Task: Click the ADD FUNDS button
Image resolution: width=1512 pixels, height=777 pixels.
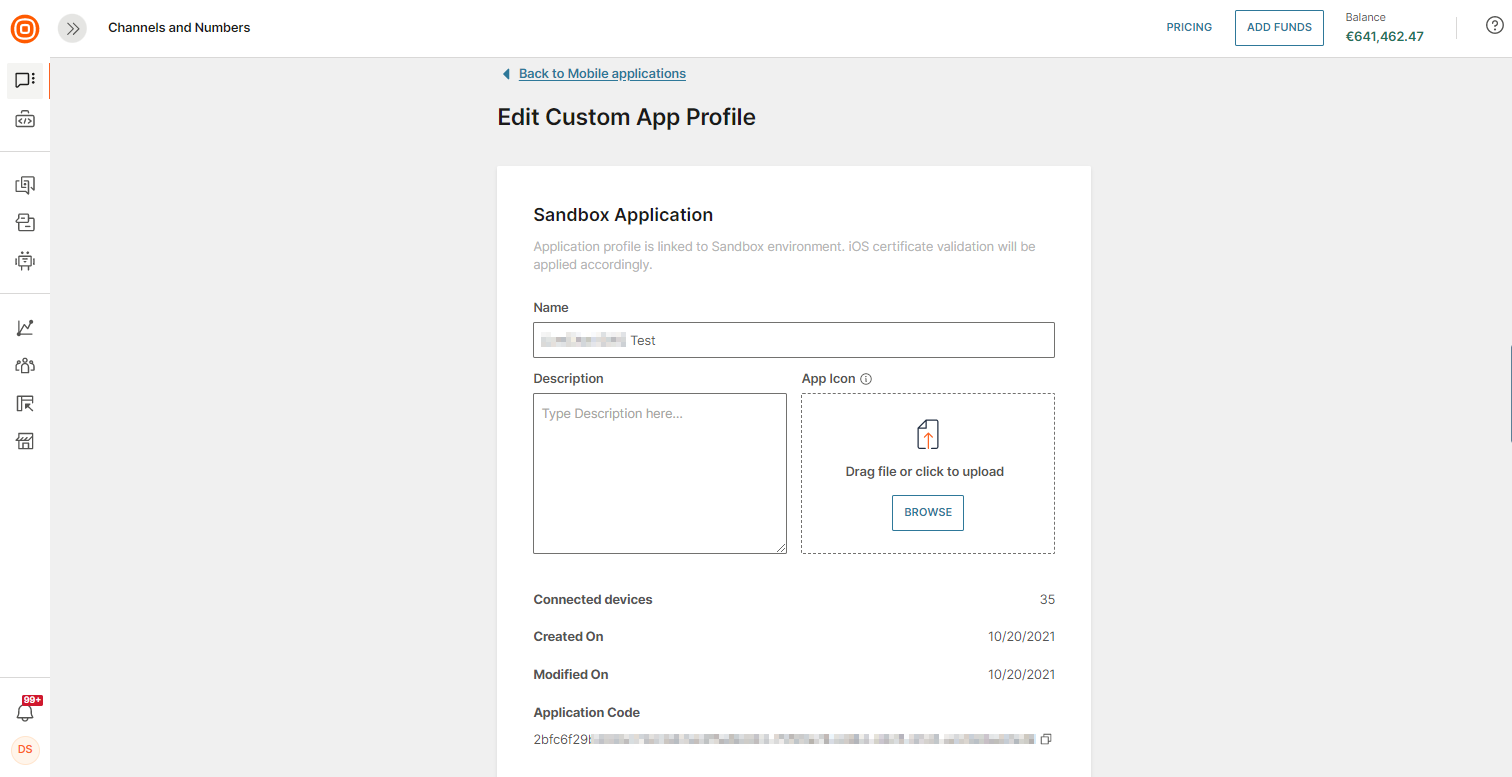Action: click(1279, 28)
